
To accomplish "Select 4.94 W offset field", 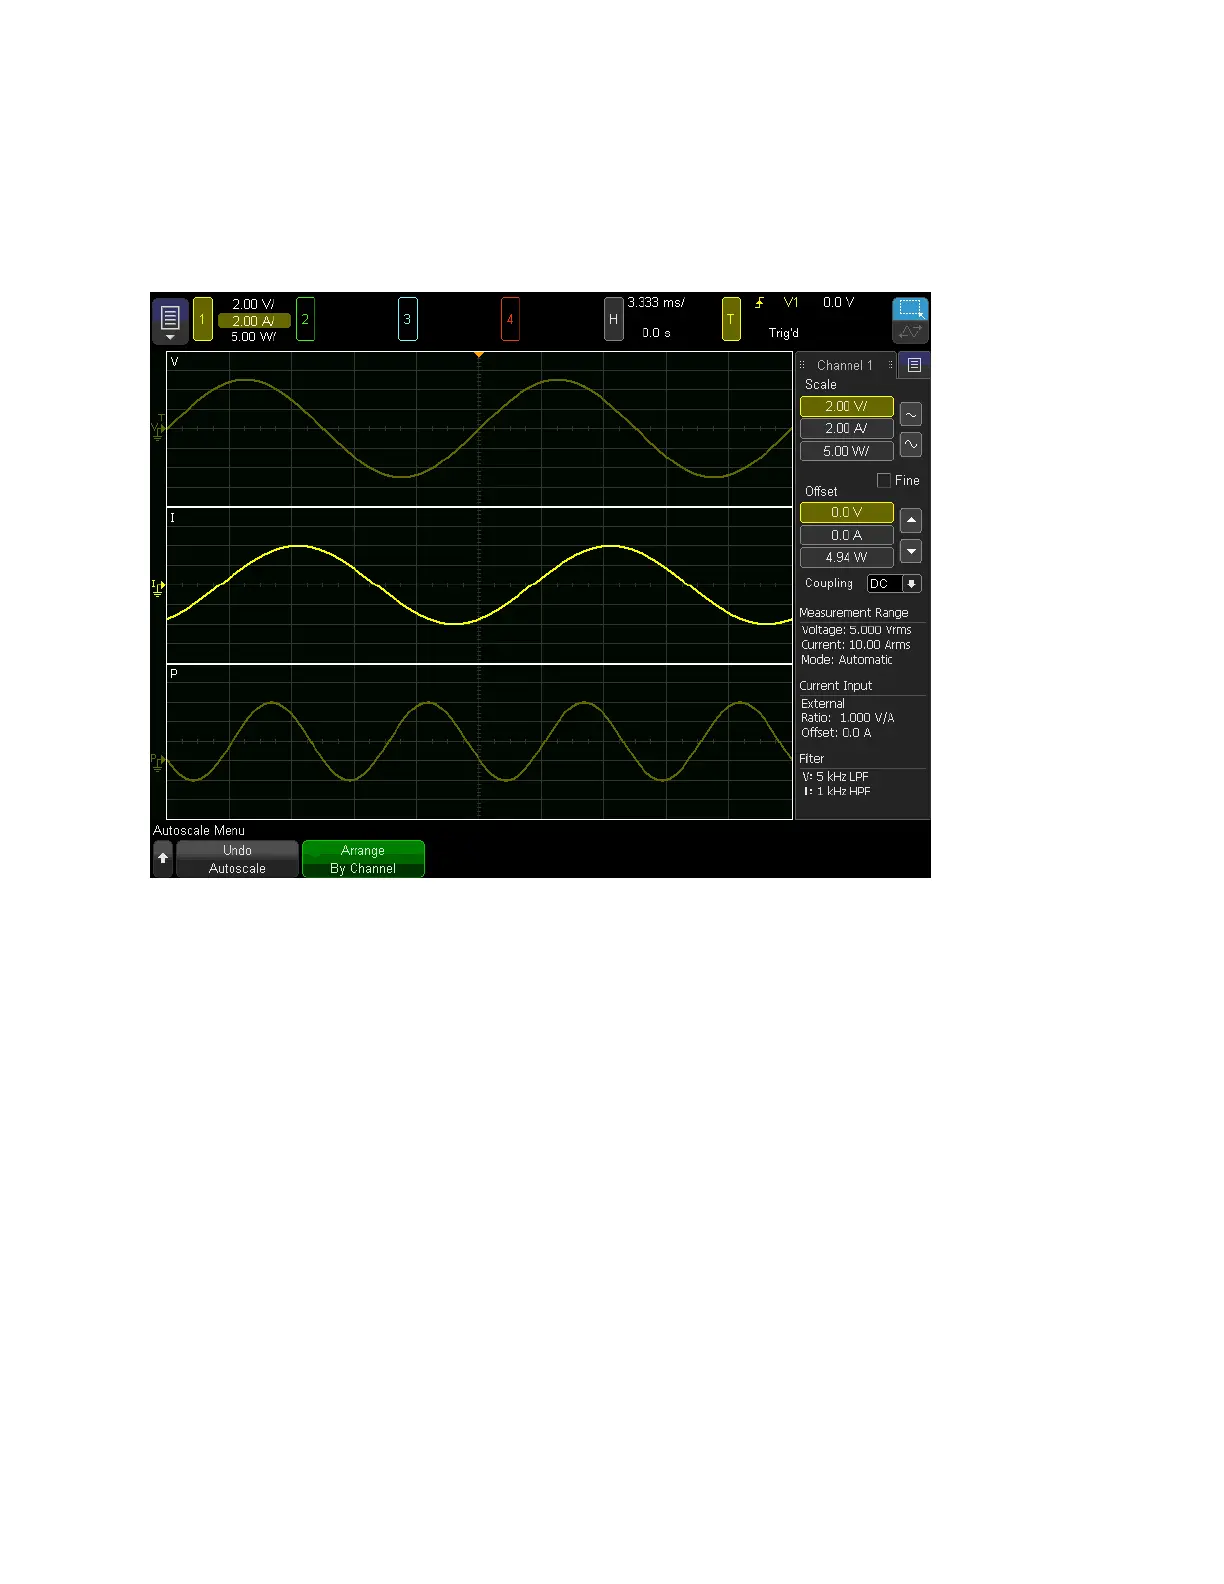I will (x=846, y=558).
